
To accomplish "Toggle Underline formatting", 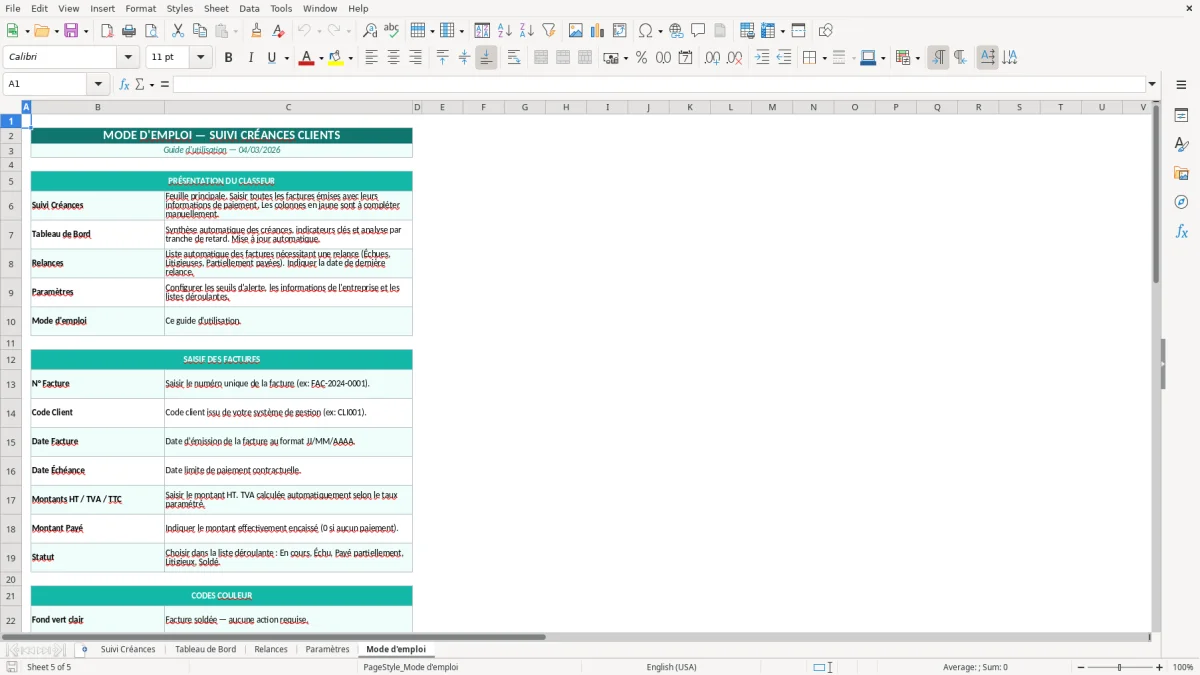I will pos(271,58).
